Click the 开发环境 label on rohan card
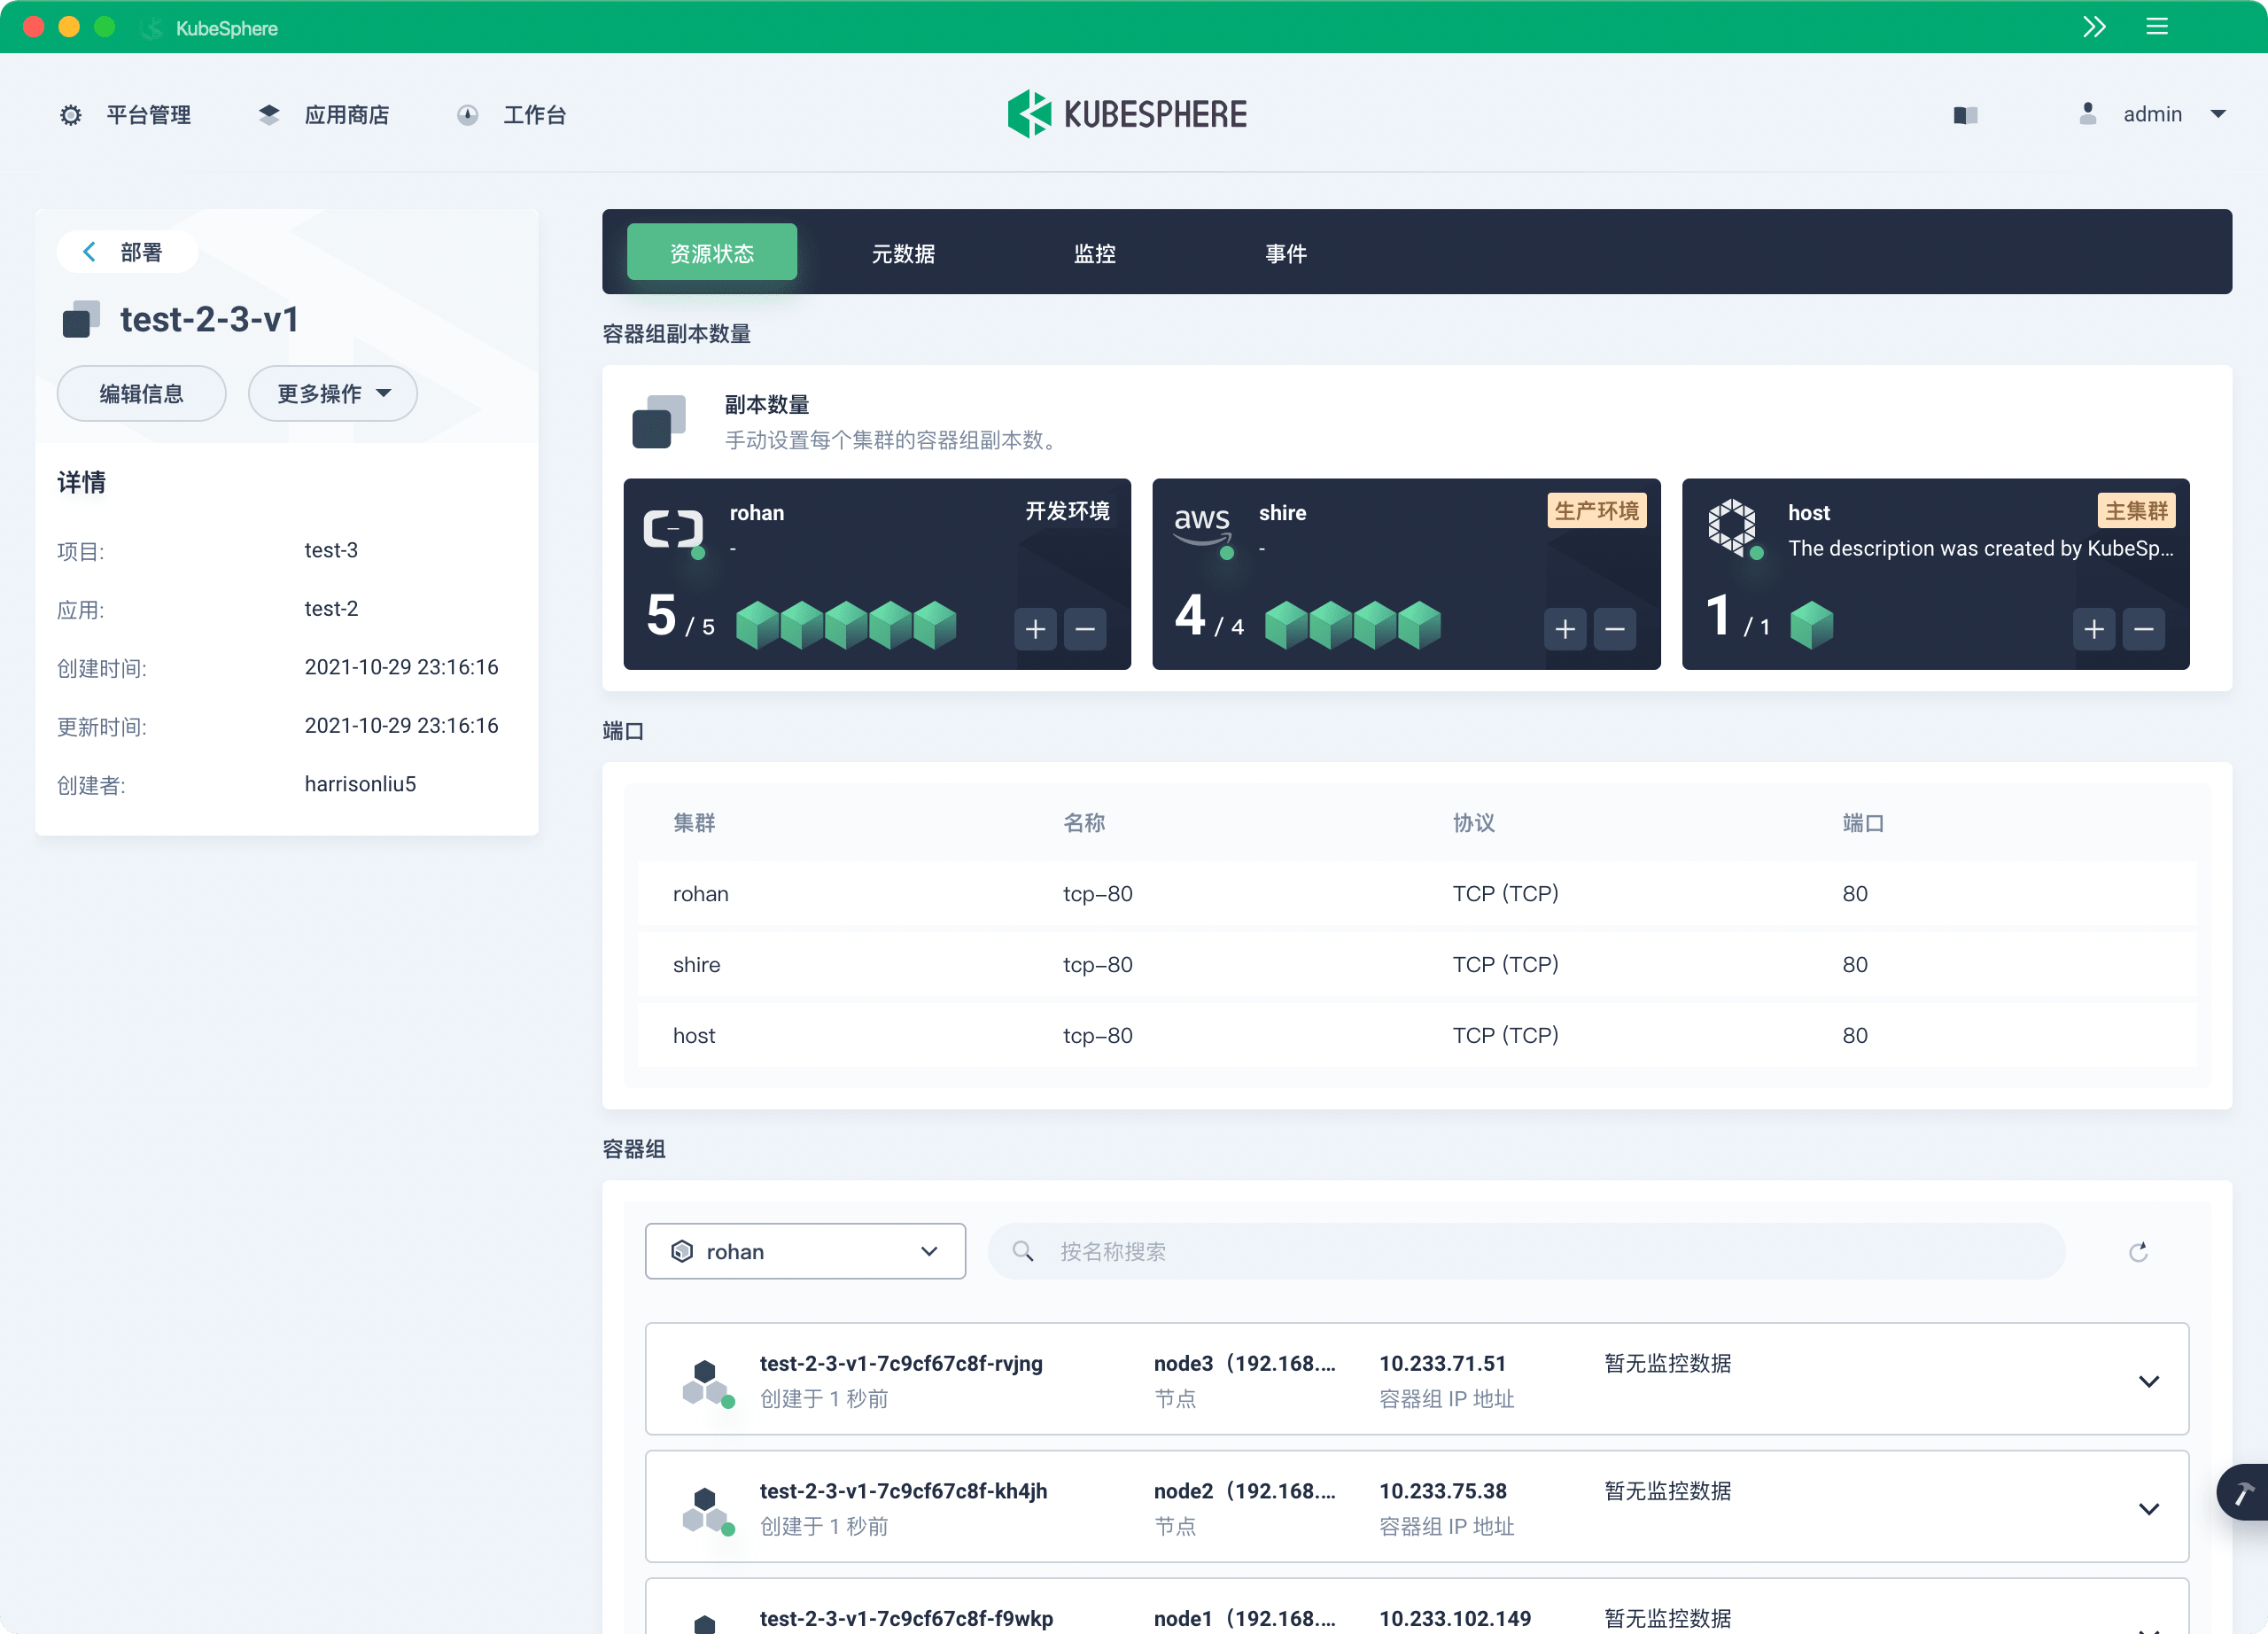This screenshot has height=1634, width=2268. tap(1067, 511)
